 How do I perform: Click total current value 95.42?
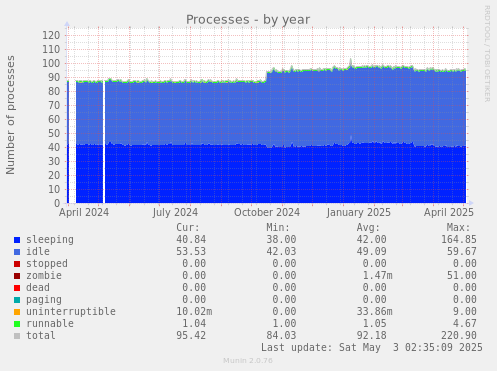pyautogui.click(x=191, y=336)
